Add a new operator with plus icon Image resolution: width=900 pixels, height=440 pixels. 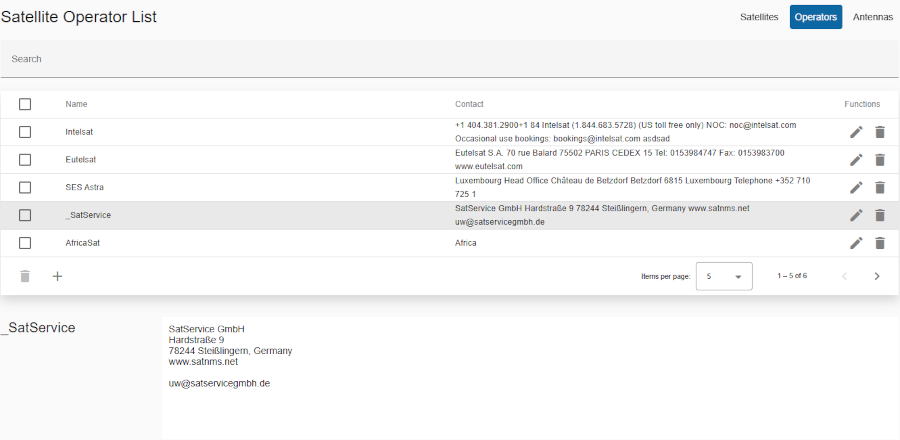point(57,276)
